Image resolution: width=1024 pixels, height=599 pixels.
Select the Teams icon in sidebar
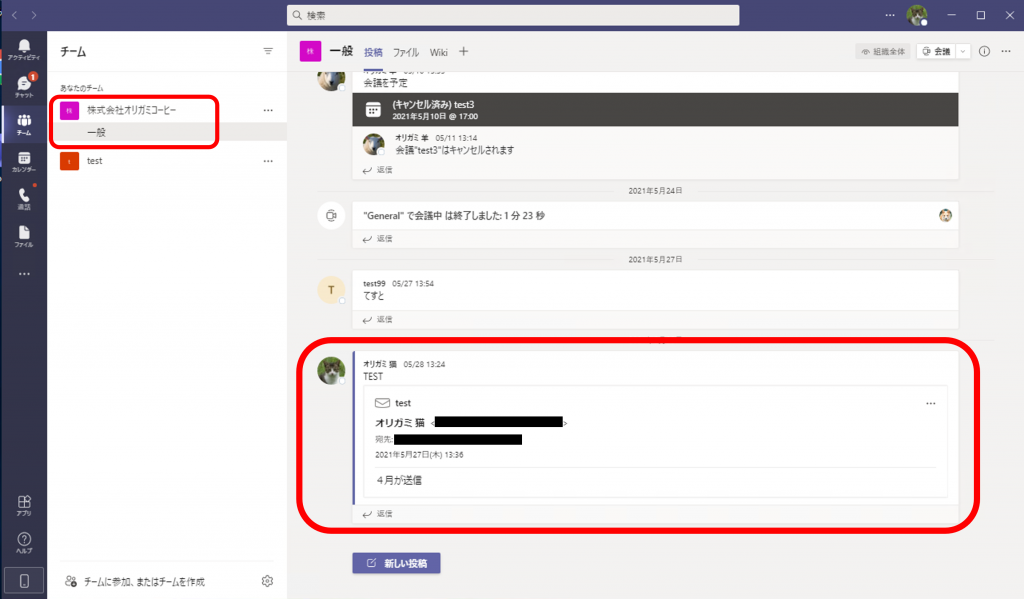(x=24, y=124)
